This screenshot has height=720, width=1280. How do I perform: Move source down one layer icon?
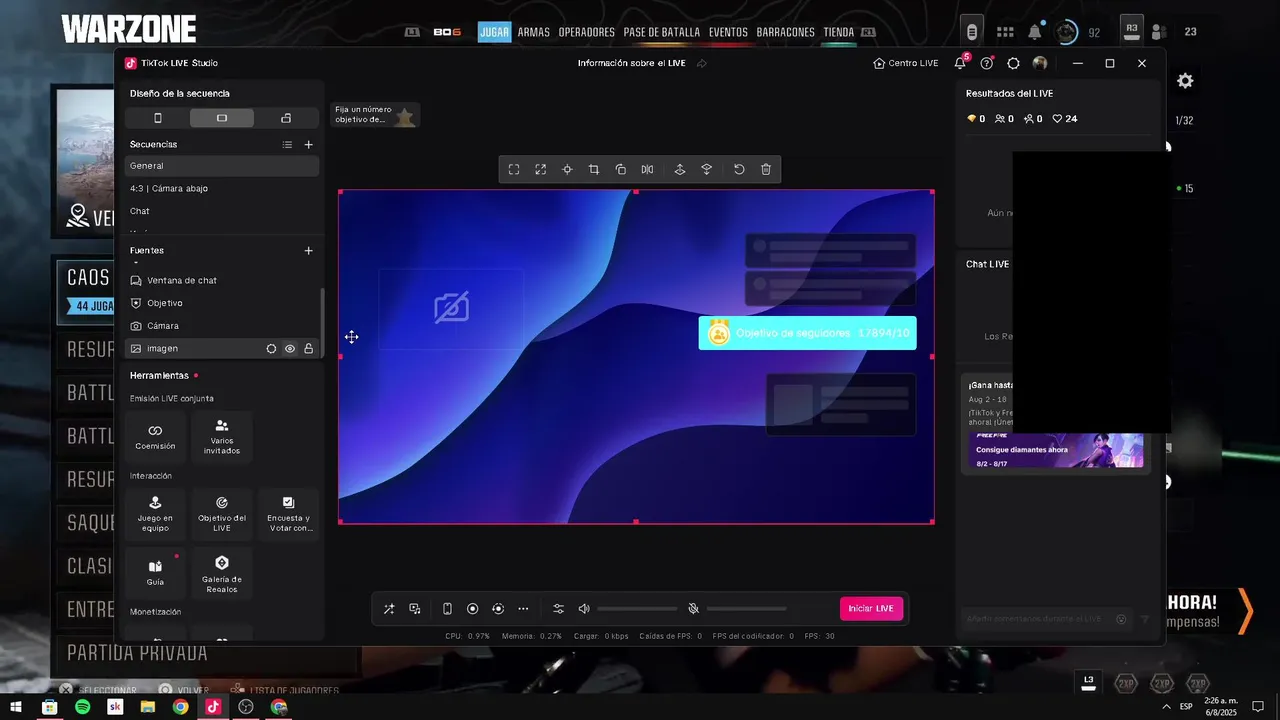pyautogui.click(x=707, y=170)
